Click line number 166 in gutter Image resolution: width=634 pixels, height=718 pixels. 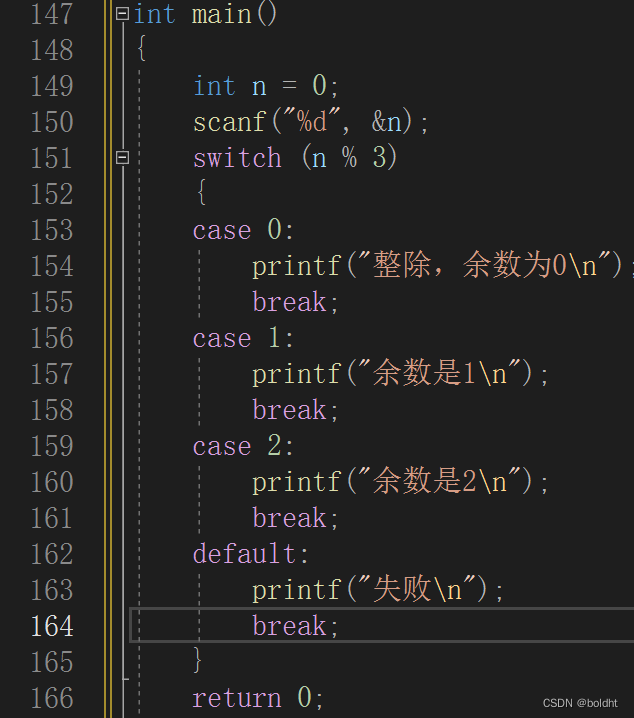(x=52, y=698)
